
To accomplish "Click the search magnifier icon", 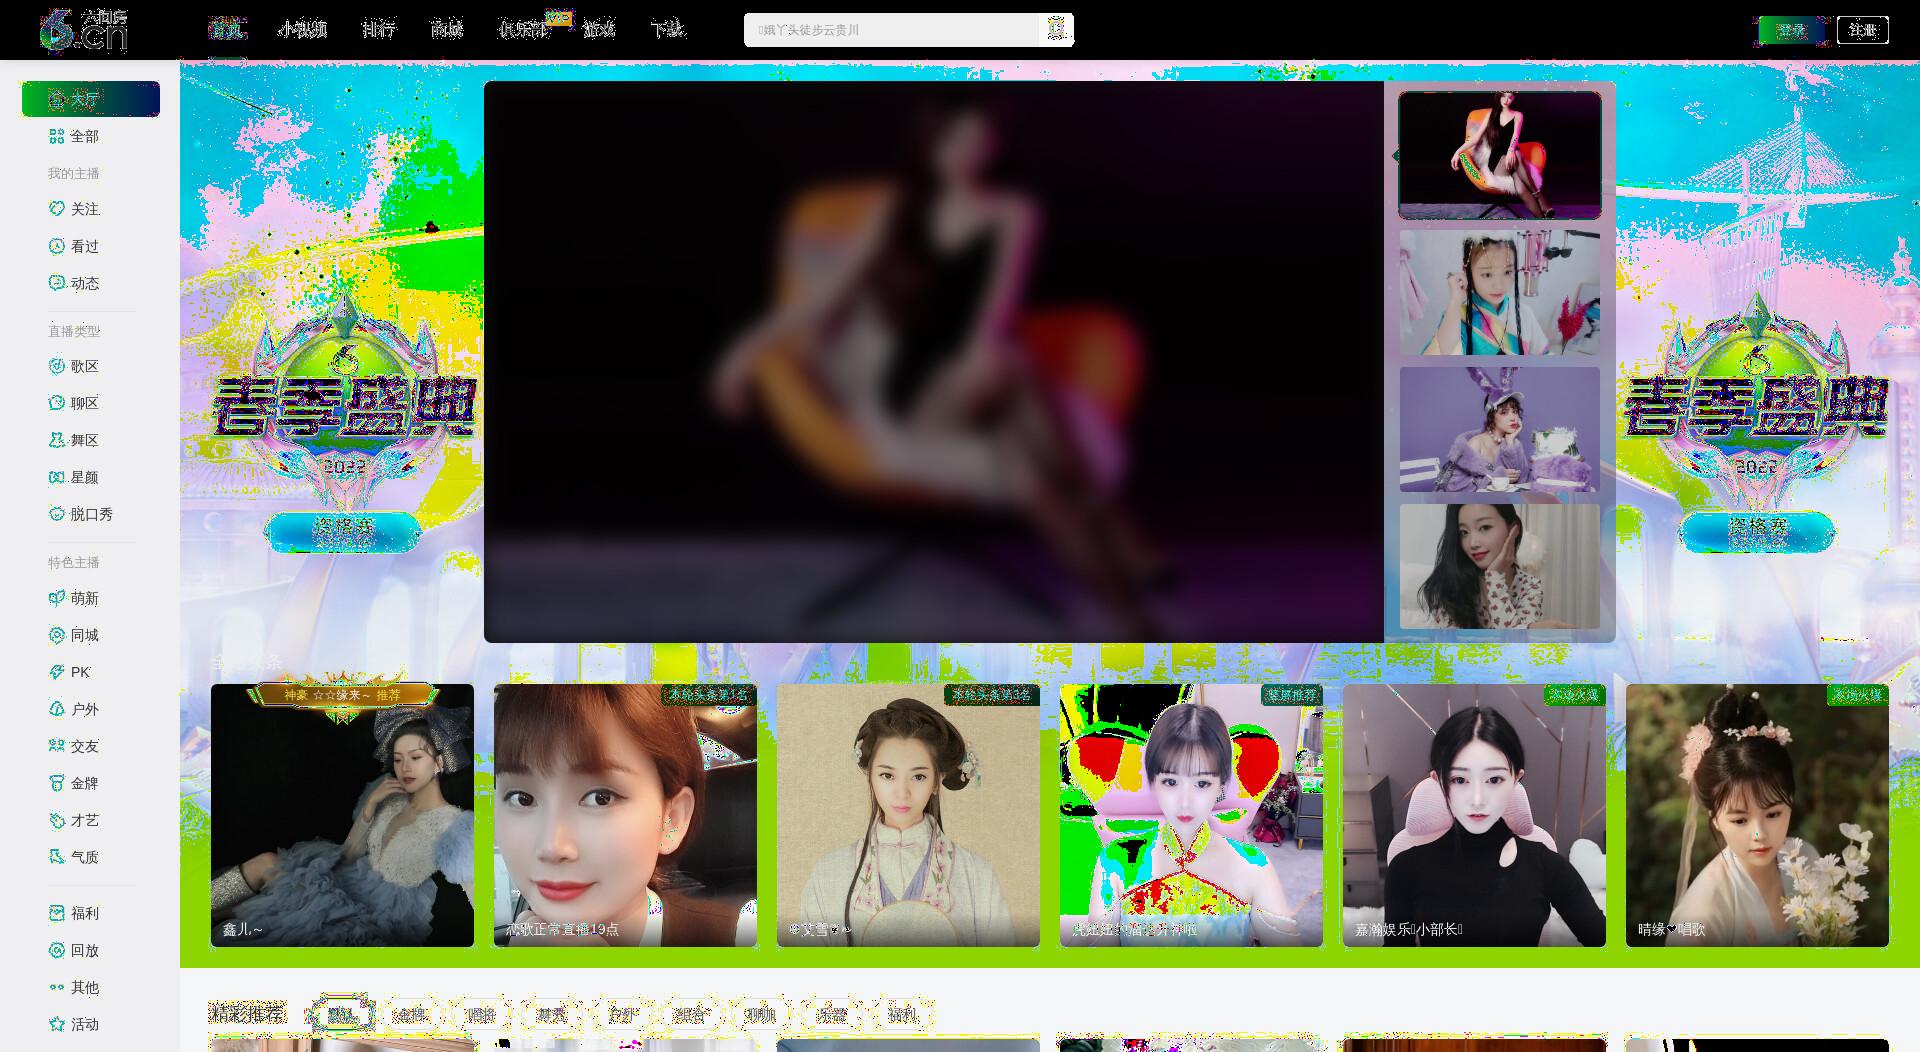I will (x=1056, y=29).
